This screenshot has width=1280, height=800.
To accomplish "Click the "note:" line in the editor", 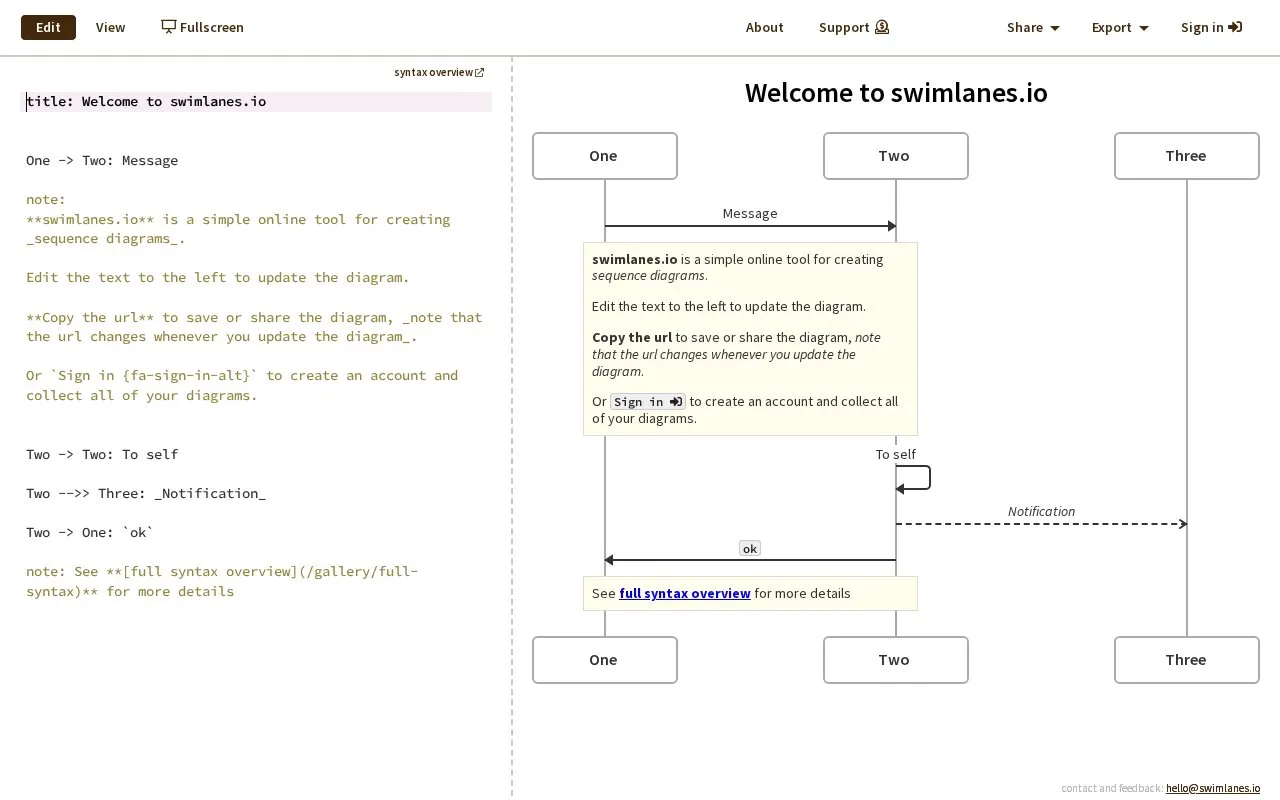I will coord(46,199).
